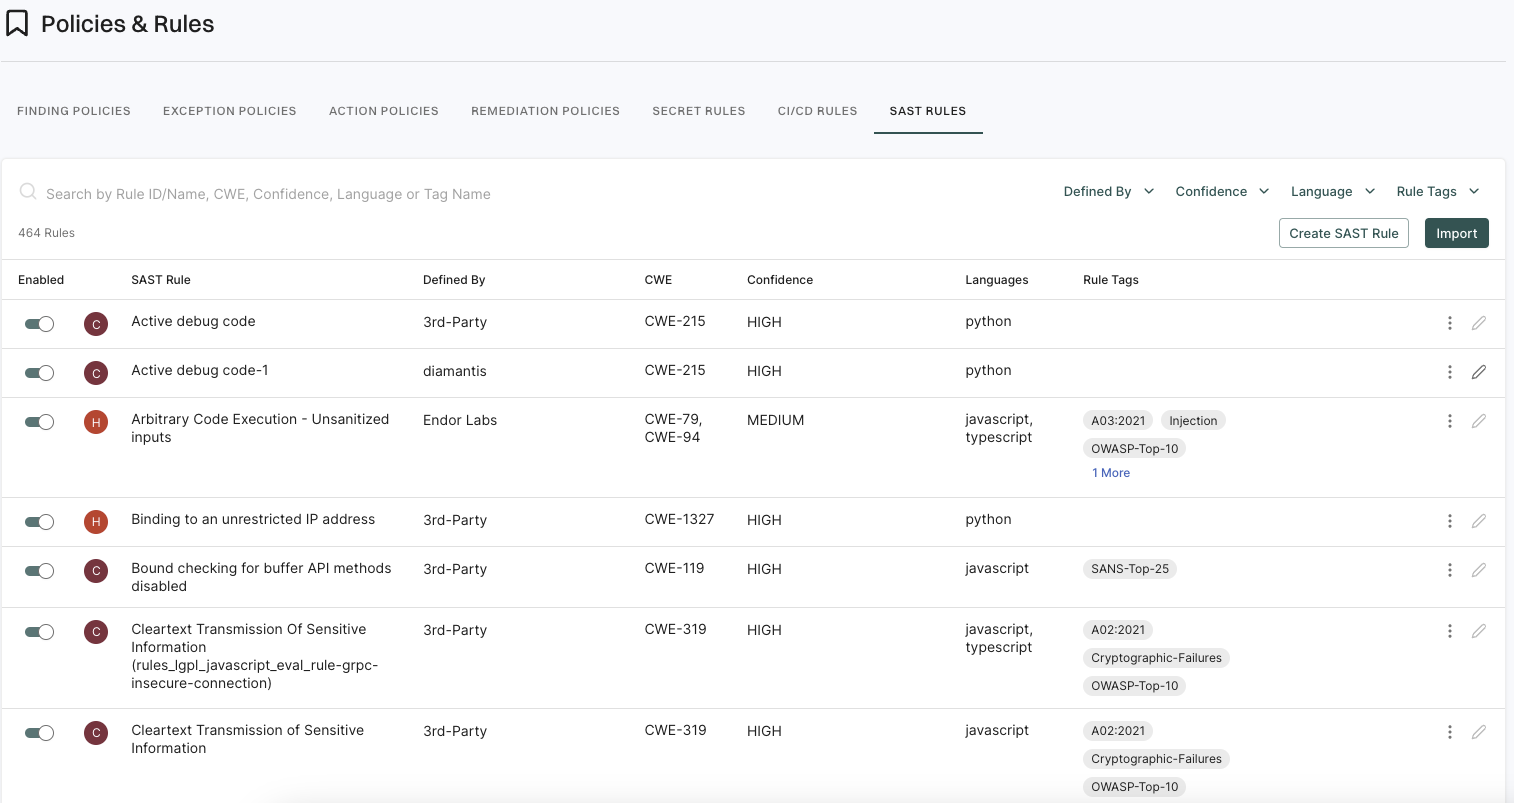This screenshot has width=1514, height=803.
Task: Click the Import button
Action: 1456,233
